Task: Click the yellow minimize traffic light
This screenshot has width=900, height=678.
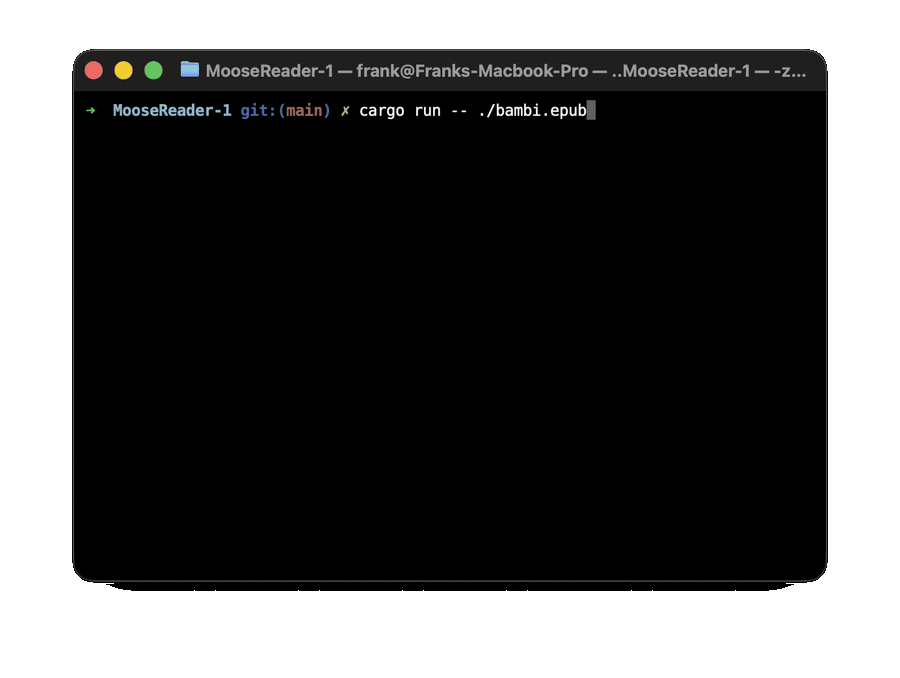Action: click(x=123, y=70)
